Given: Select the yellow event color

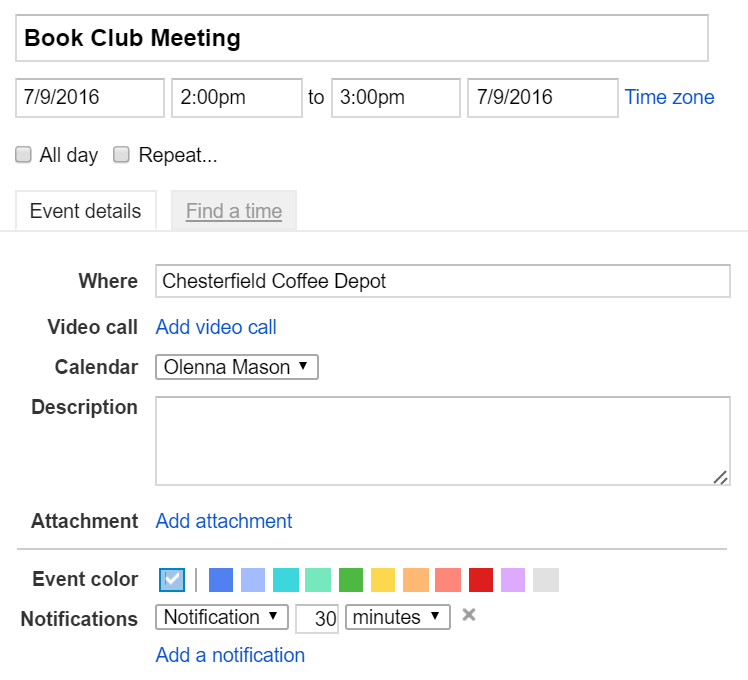Looking at the screenshot, I should click(x=383, y=580).
